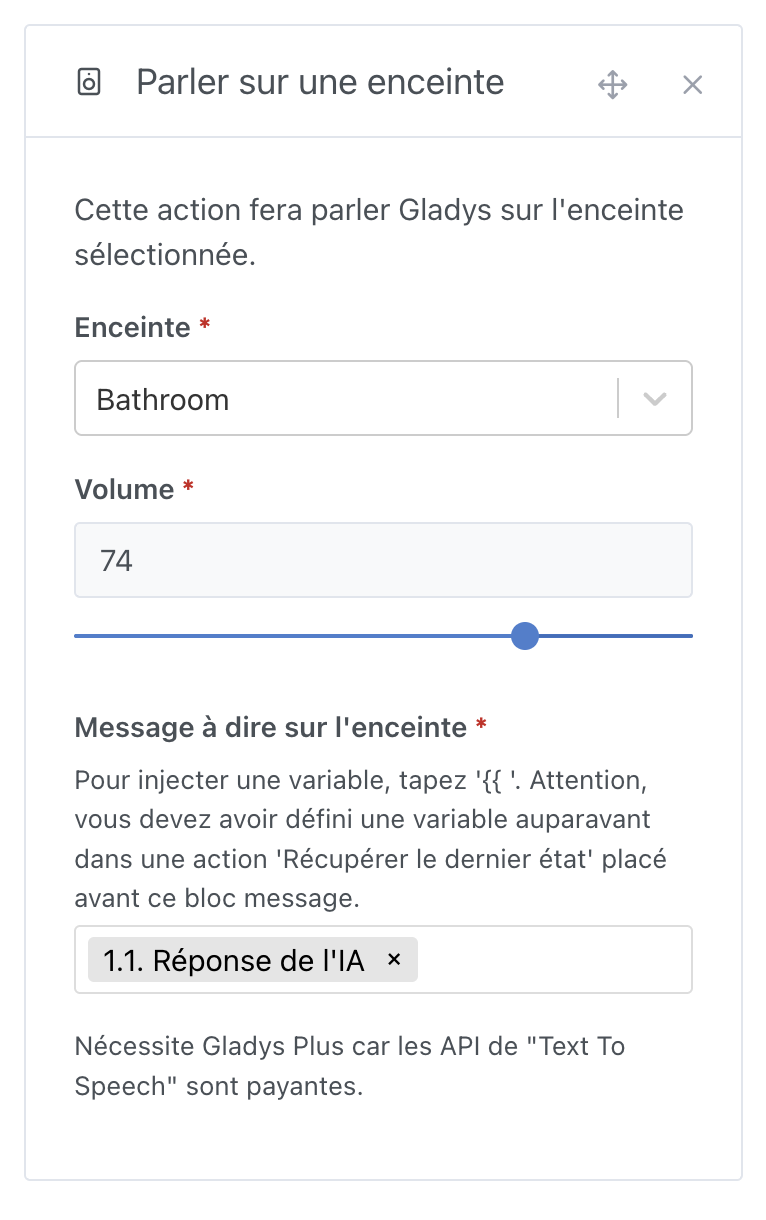766x1220 pixels.
Task: Click the red asterisk beside Volume
Action: click(188, 488)
